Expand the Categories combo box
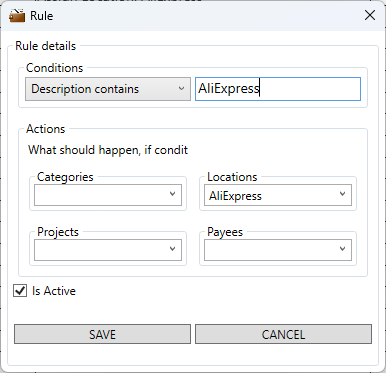Viewport: 386px width, 373px height. pyautogui.click(x=108, y=195)
